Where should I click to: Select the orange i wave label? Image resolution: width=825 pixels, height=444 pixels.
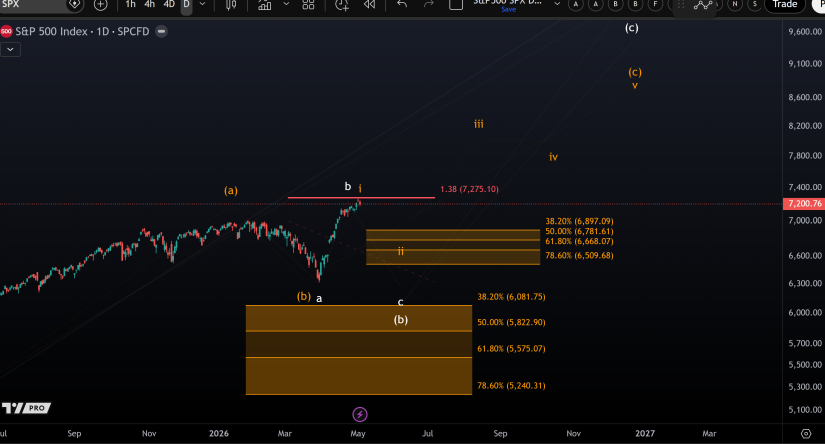360,188
